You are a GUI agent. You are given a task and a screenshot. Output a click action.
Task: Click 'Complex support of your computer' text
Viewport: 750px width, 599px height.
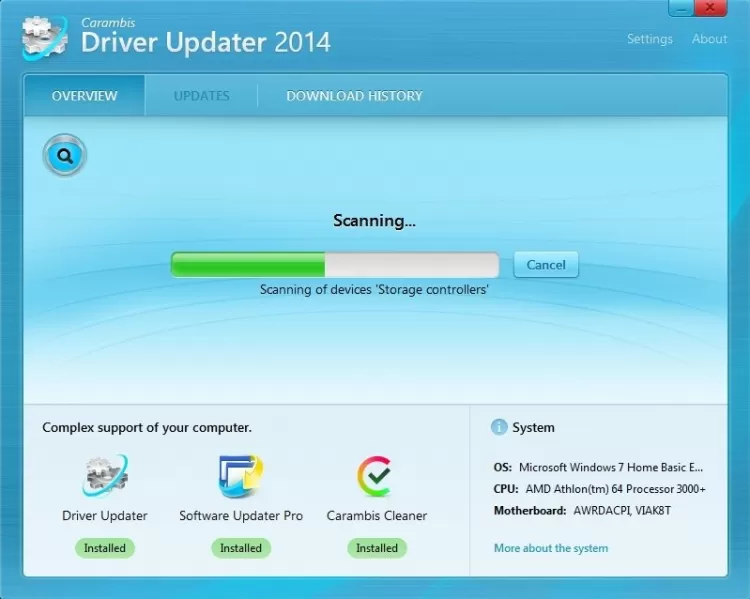pyautogui.click(x=147, y=427)
